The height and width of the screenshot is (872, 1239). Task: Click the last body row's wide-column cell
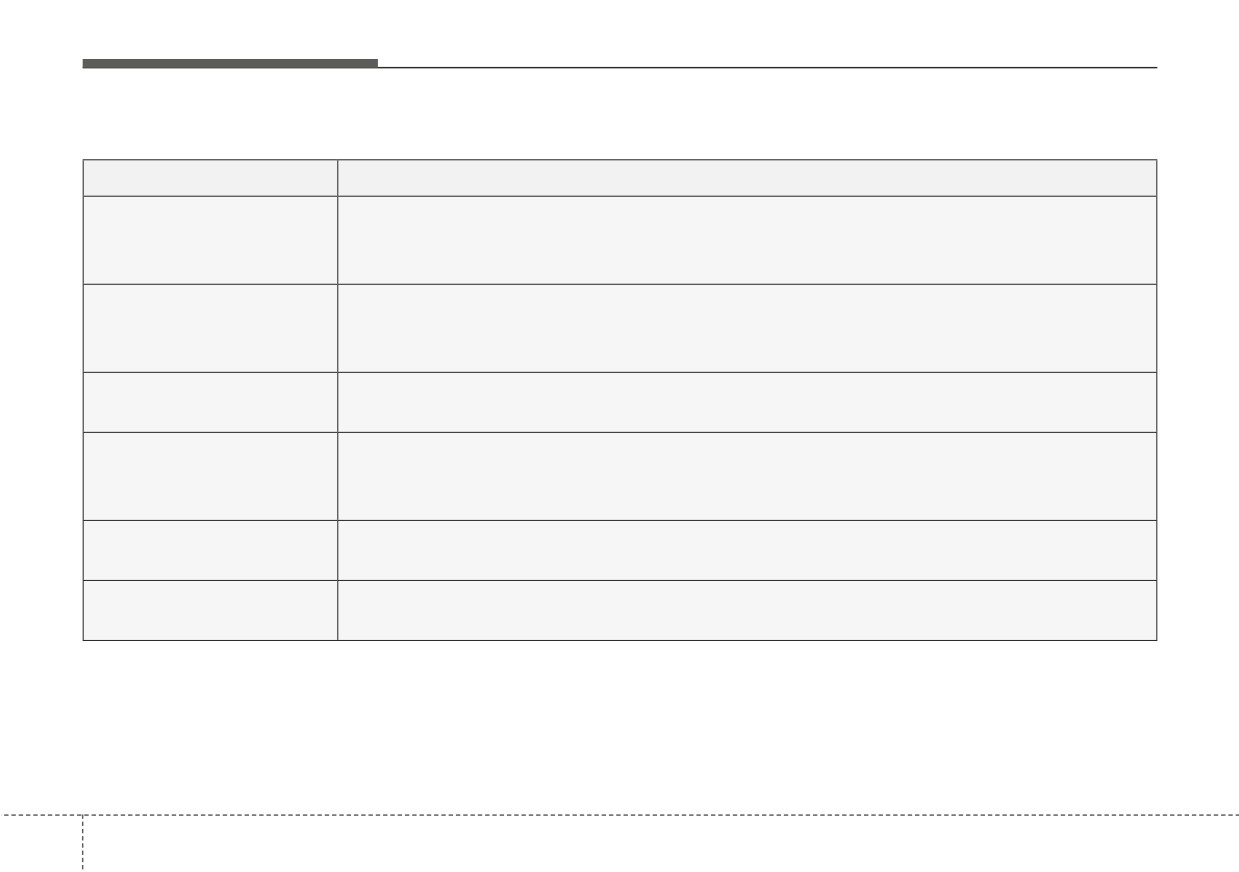(747, 610)
